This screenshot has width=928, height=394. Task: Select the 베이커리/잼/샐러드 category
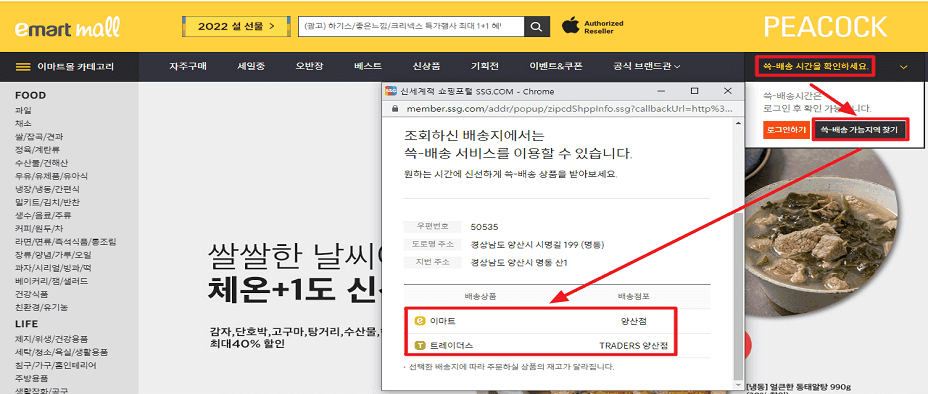[51, 280]
